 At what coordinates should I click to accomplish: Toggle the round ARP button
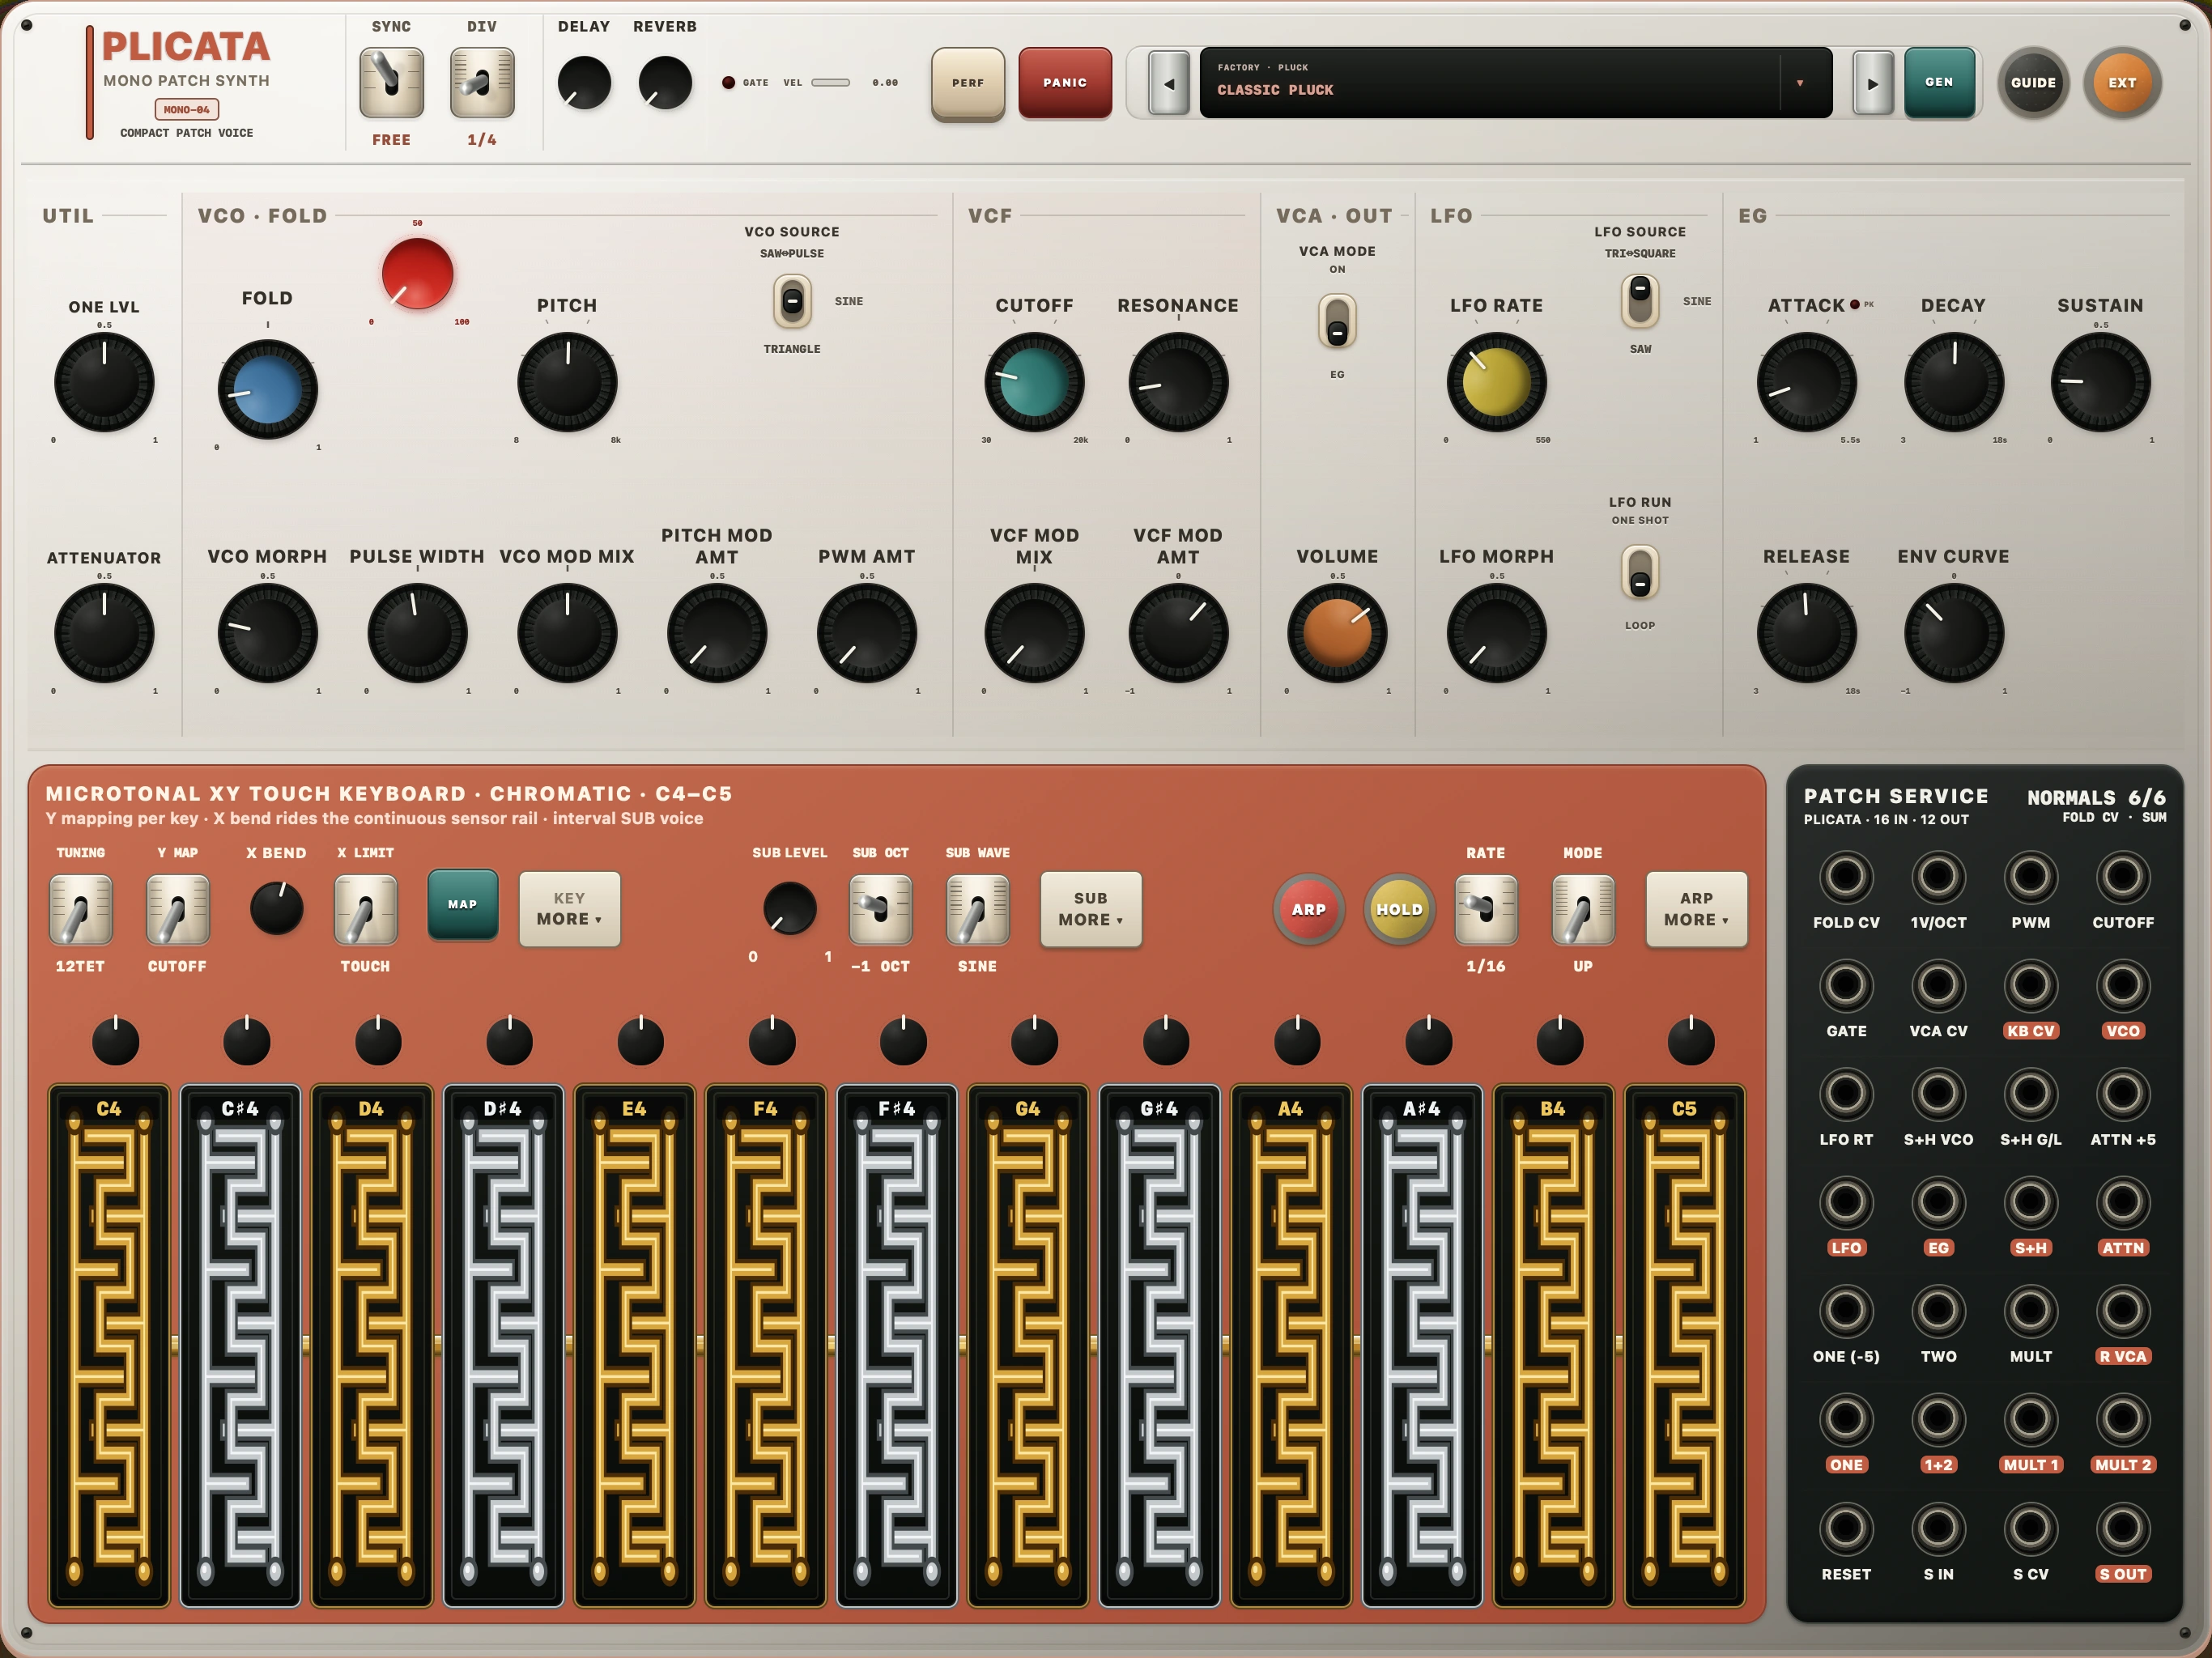coord(1308,909)
